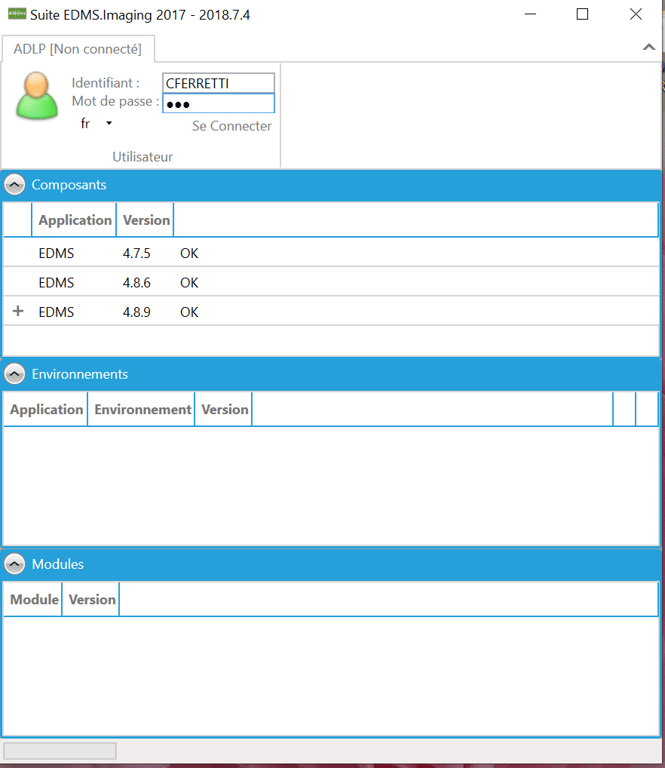Select the EDMS row of version 4.8.9
This screenshot has height=768, width=665.
pyautogui.click(x=331, y=312)
